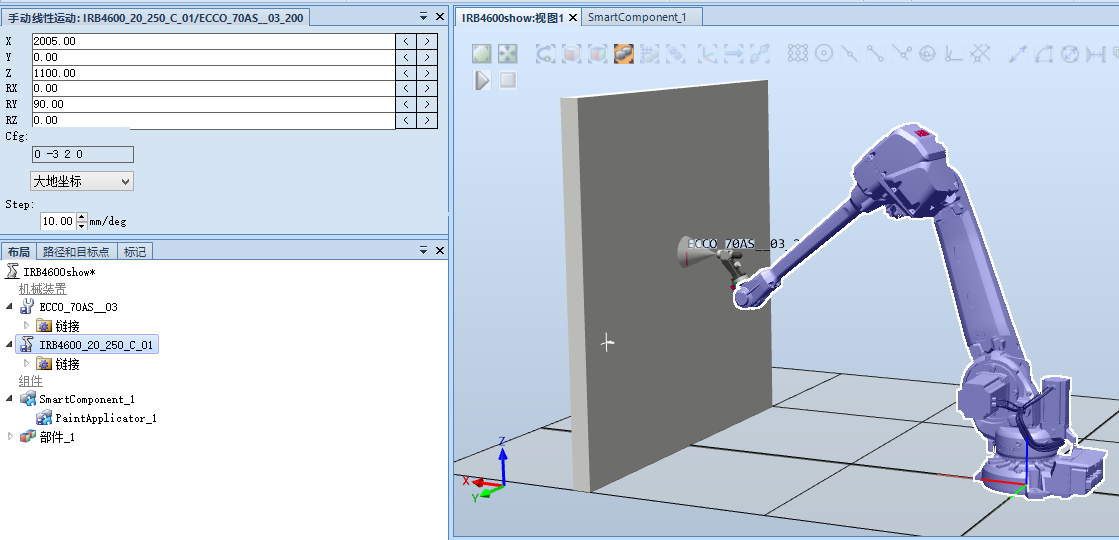Viewport: 1119px width, 540px height.
Task: Increase RY value with right arrow
Action: (x=427, y=104)
